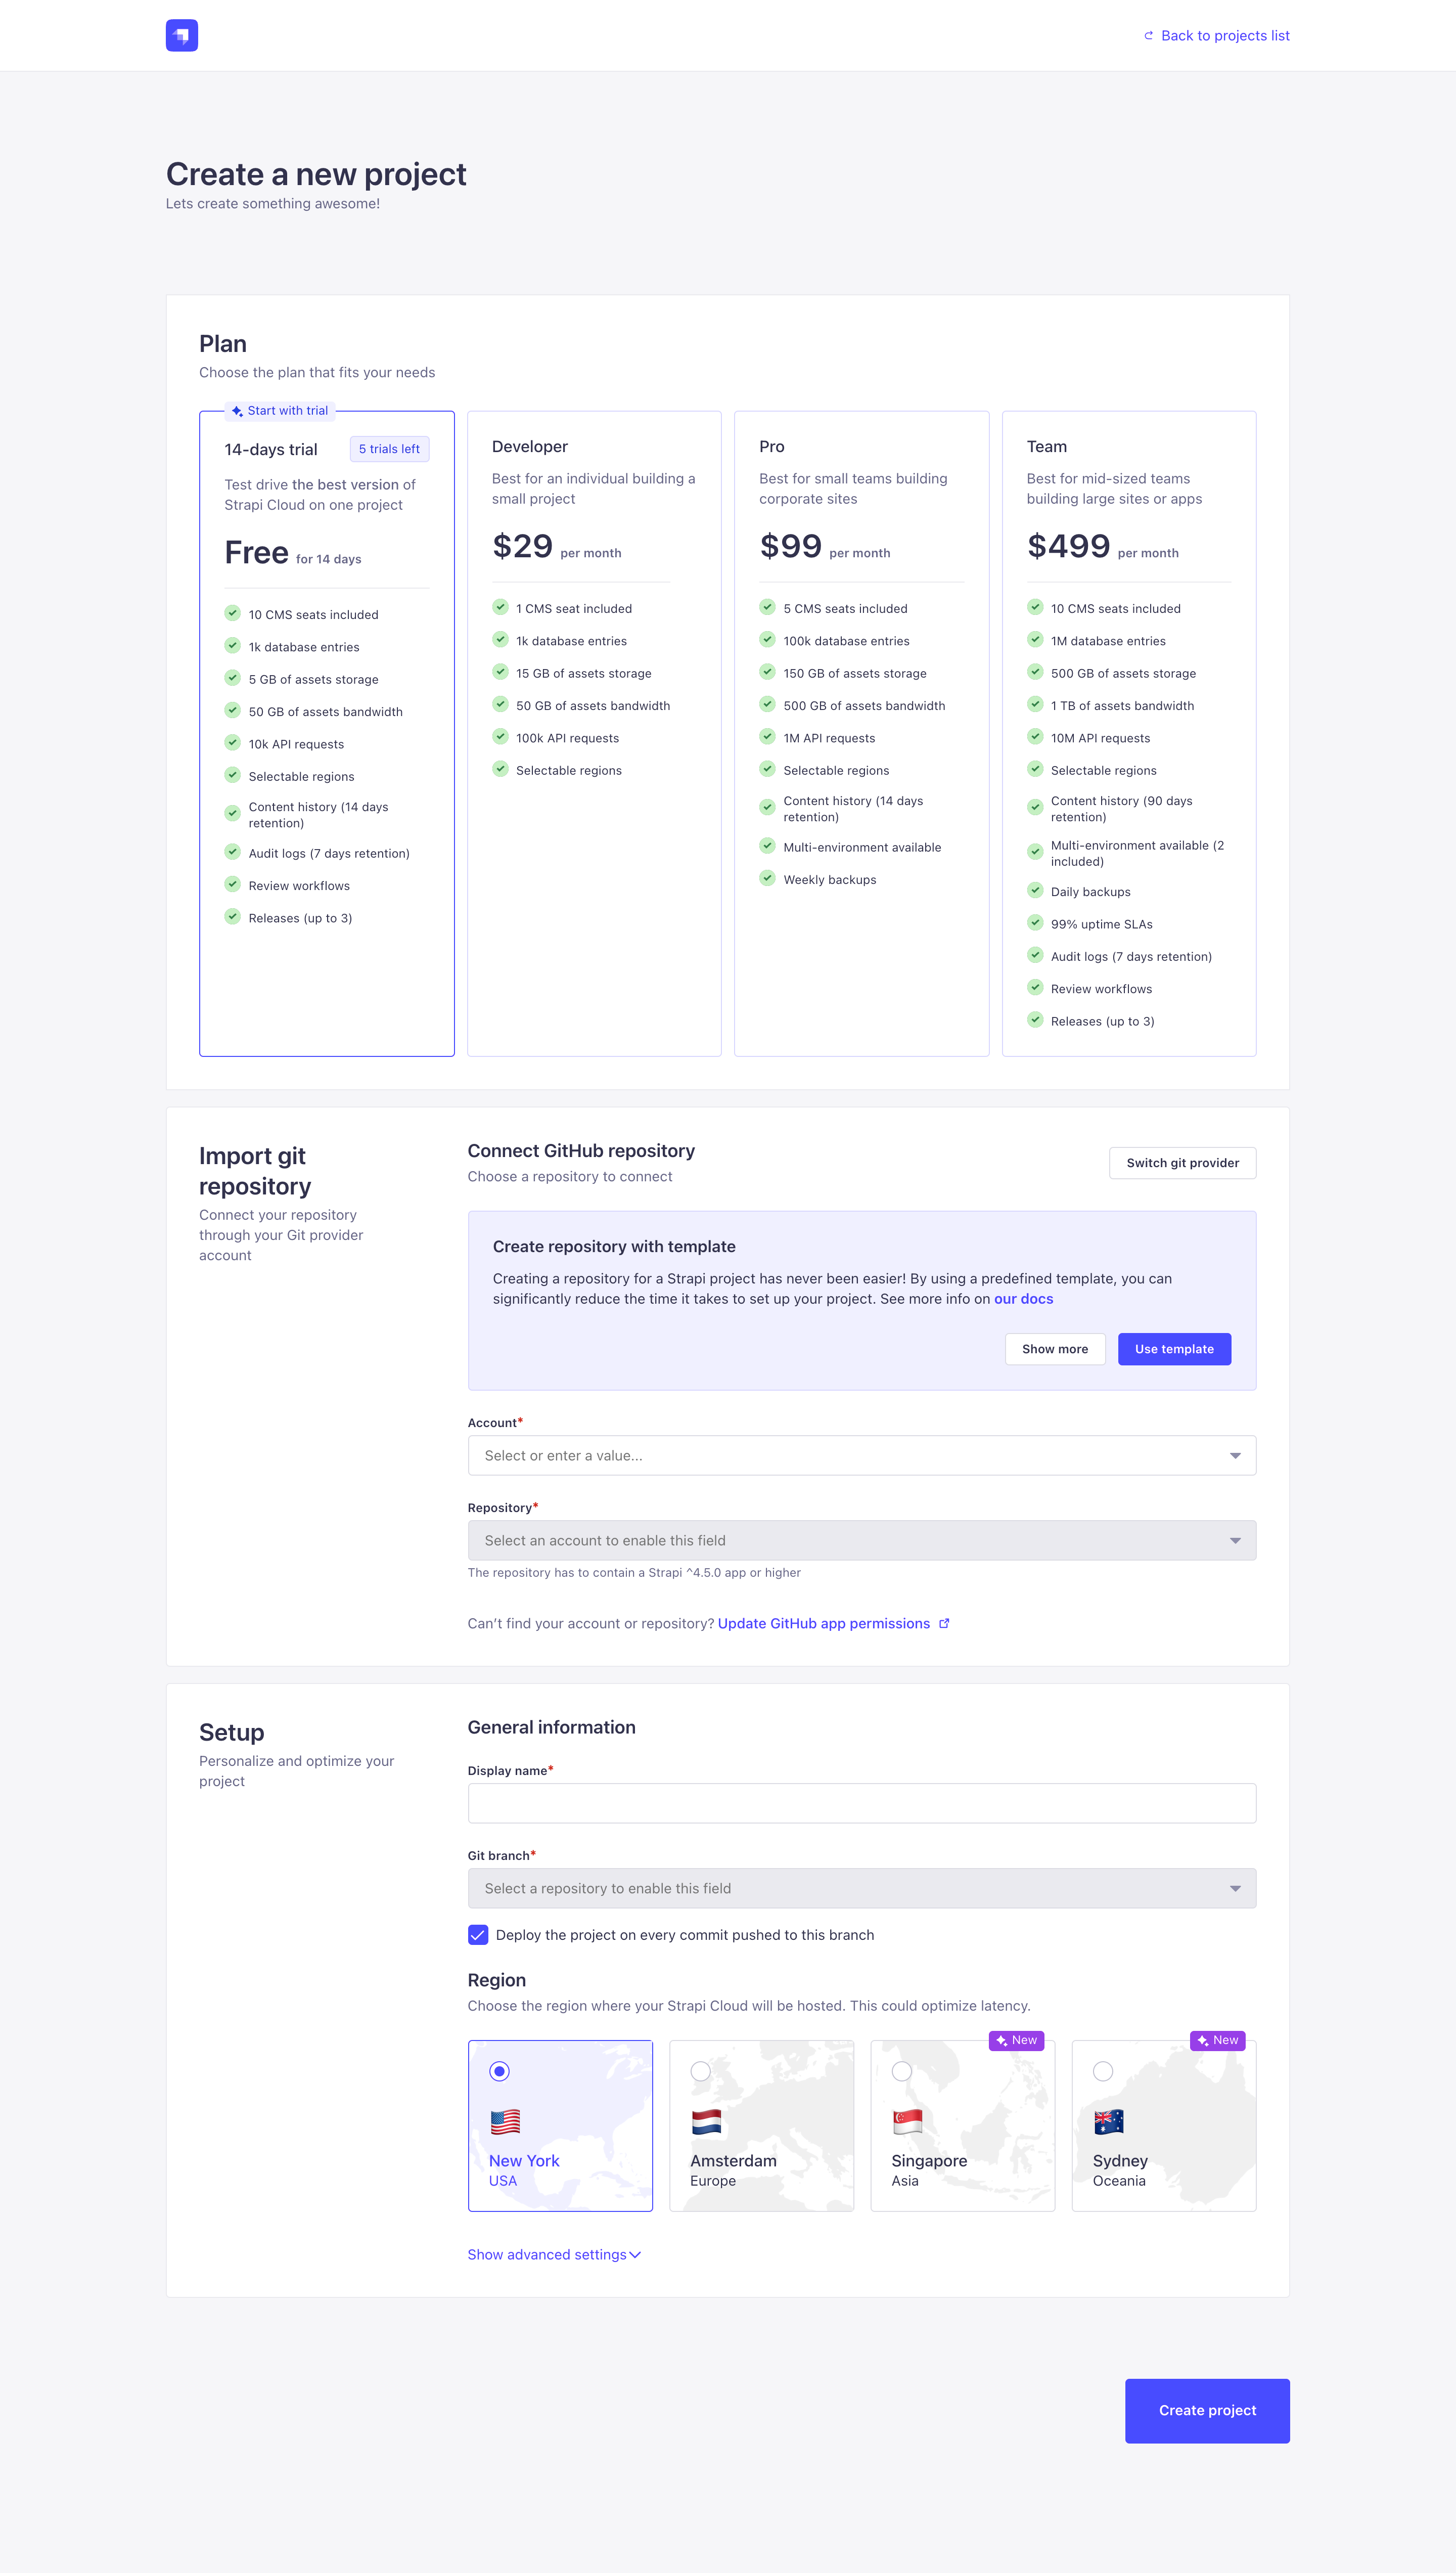Viewport: 1456px width, 2573px height.
Task: Open our docs link about templates
Action: (x=1022, y=1298)
